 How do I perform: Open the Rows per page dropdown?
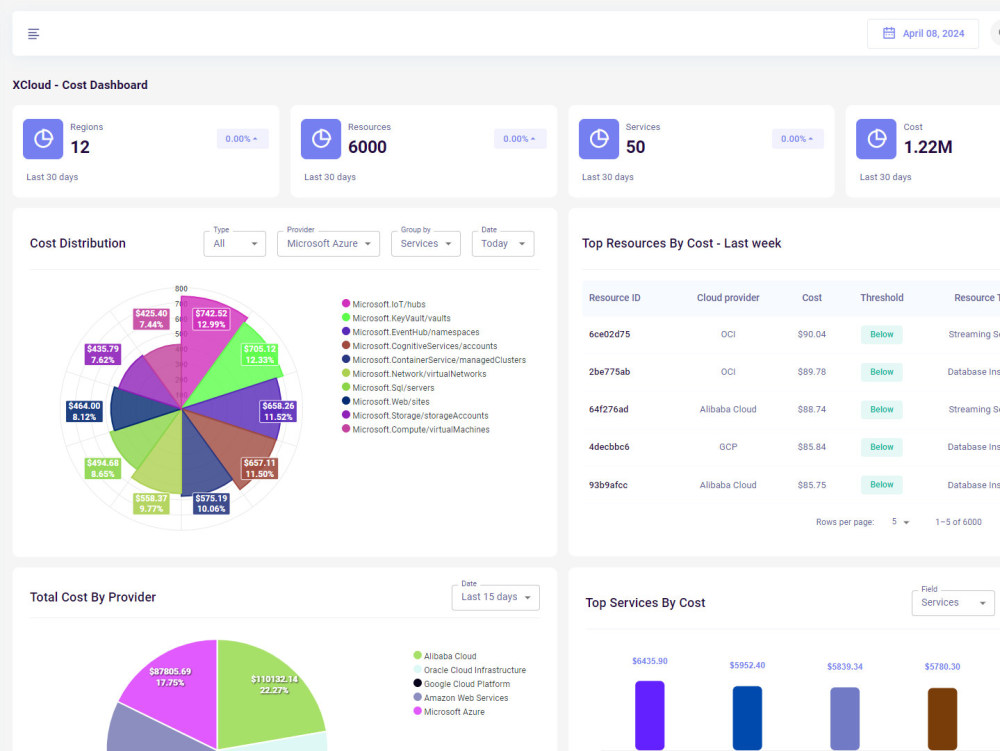900,522
